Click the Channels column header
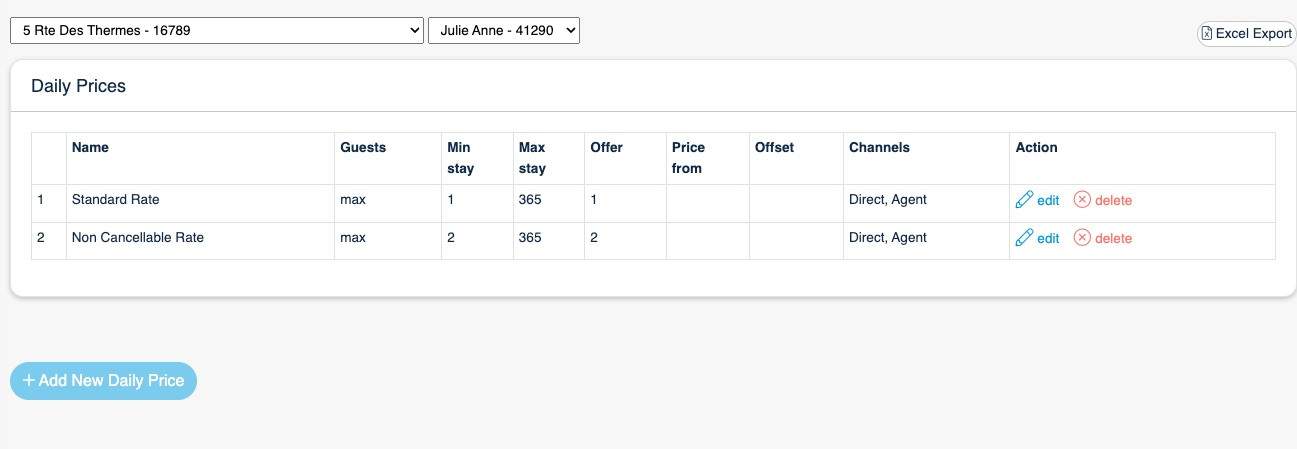This screenshot has width=1297, height=449. (879, 147)
